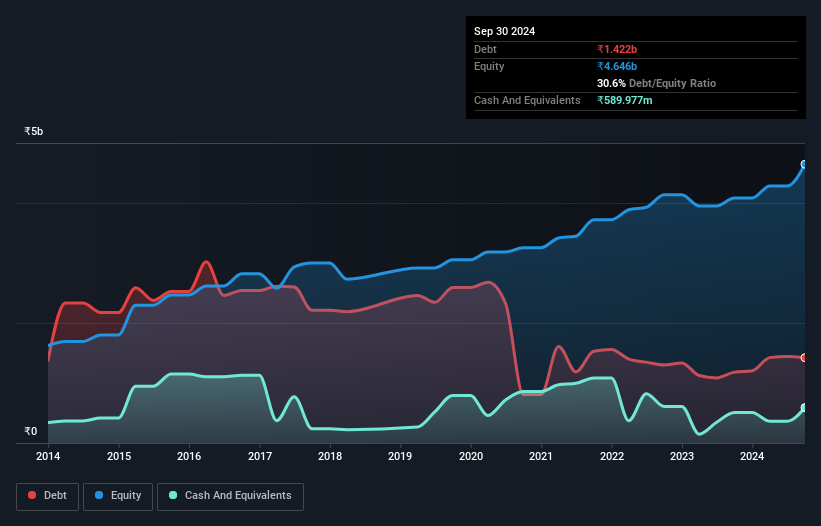Select the Cash endpoint marker on teal line
Screen dimensions: 821x526
point(804,408)
